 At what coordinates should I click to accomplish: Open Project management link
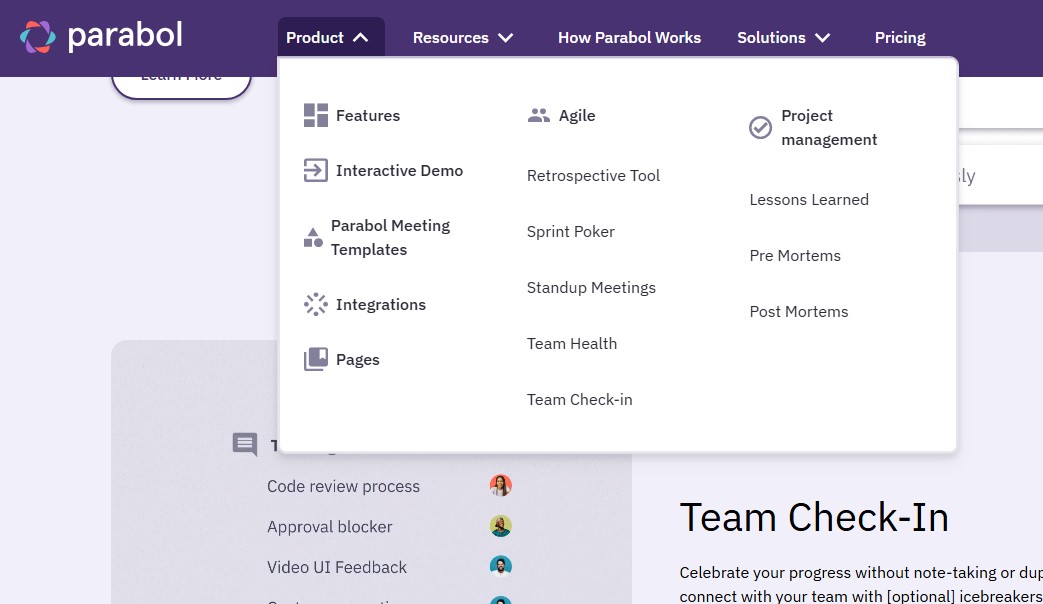[829, 127]
